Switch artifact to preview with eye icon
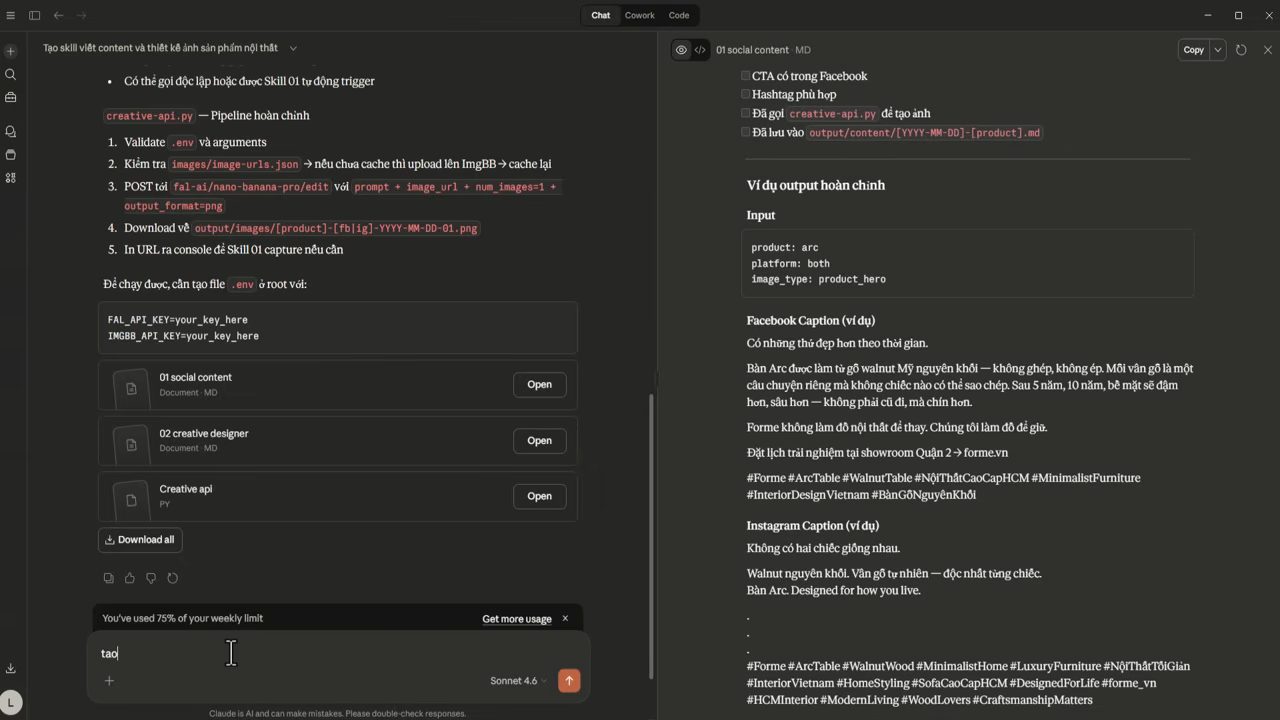The image size is (1280, 720). [x=681, y=50]
